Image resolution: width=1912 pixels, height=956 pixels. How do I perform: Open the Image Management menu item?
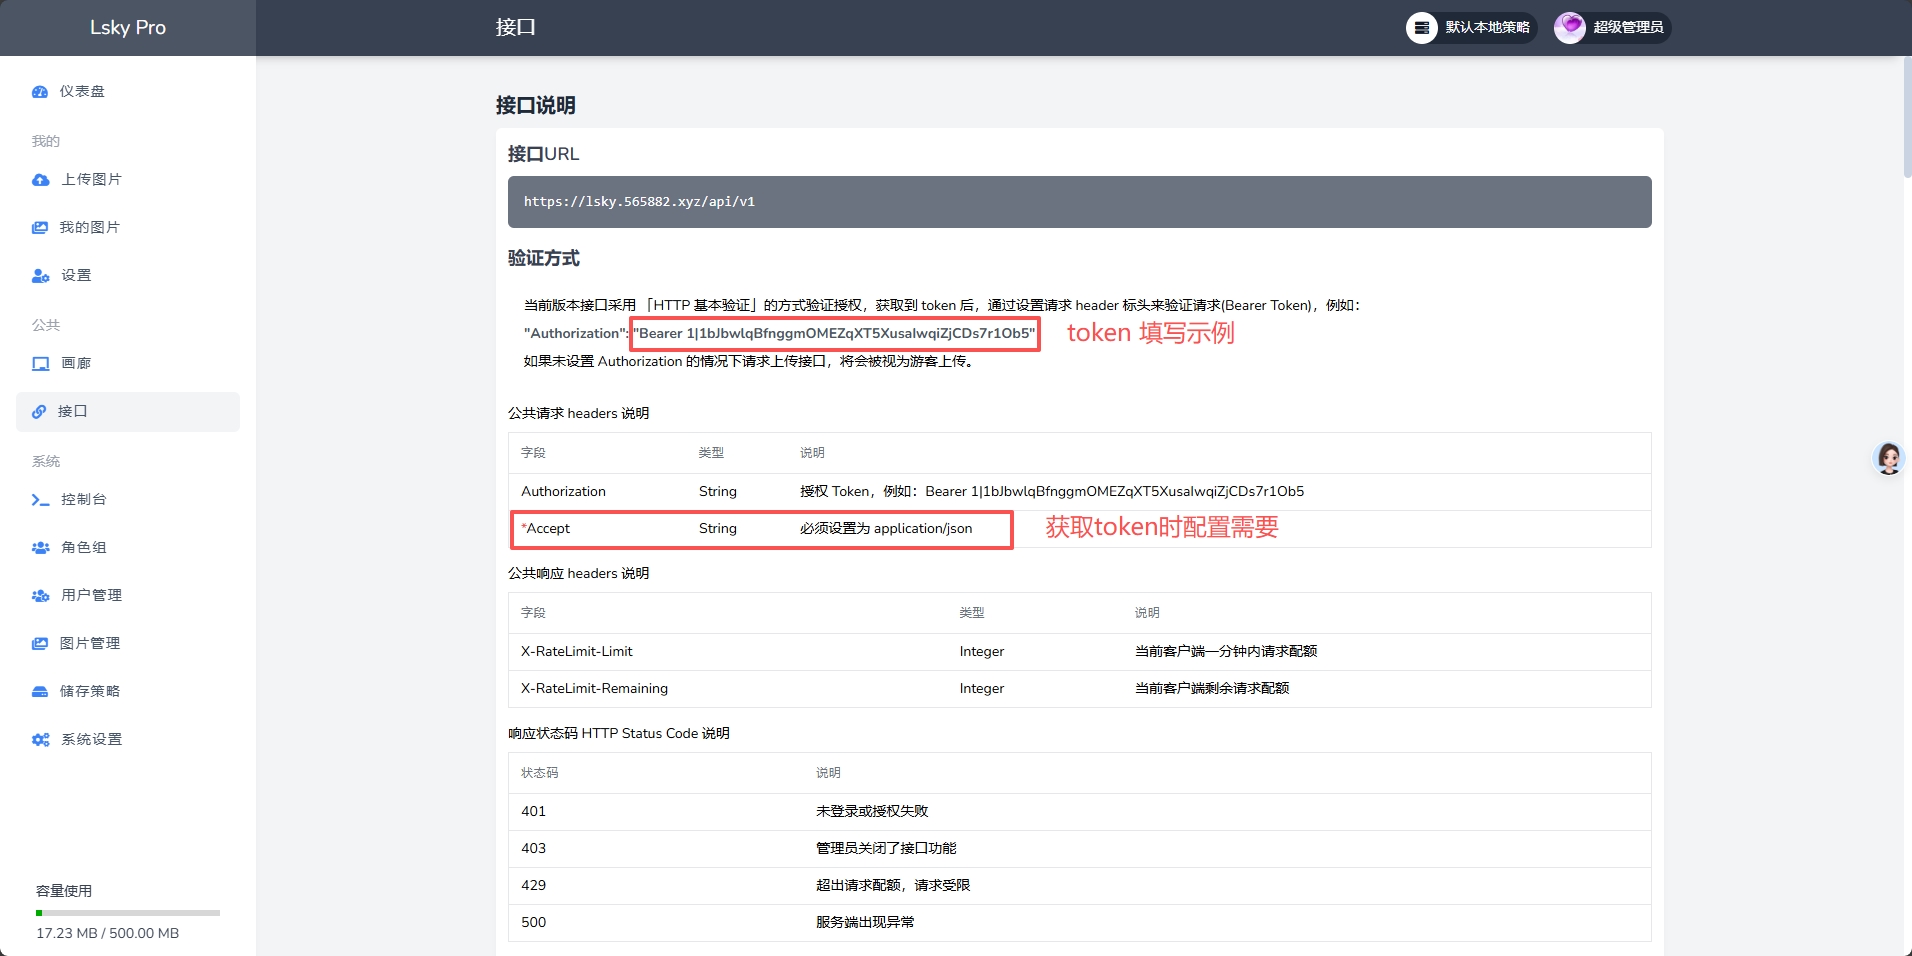(90, 643)
